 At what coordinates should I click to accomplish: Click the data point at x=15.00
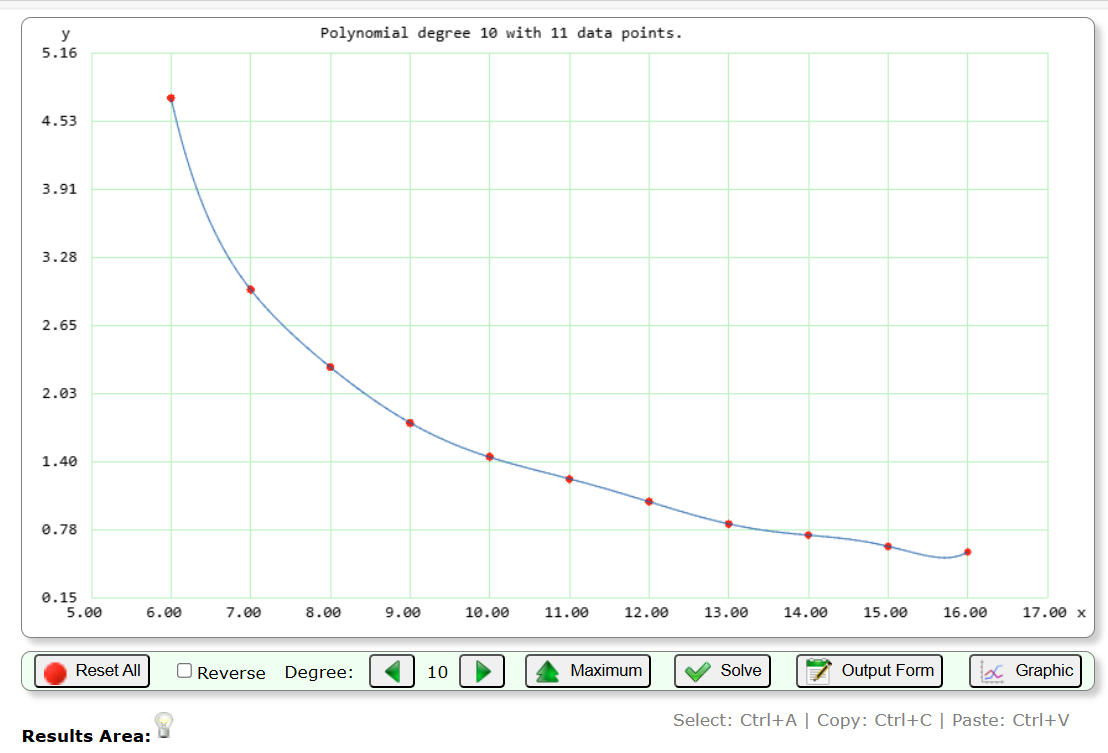point(888,546)
